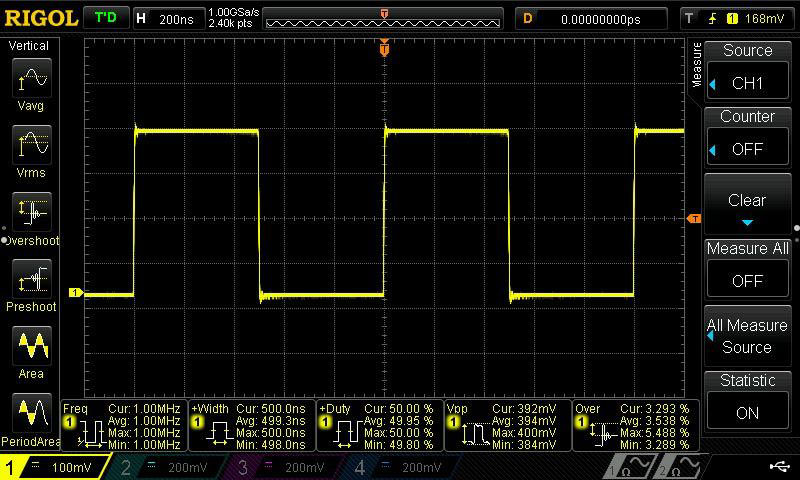The image size is (800, 480).
Task: Select the Area measurement icon
Action: point(31,347)
